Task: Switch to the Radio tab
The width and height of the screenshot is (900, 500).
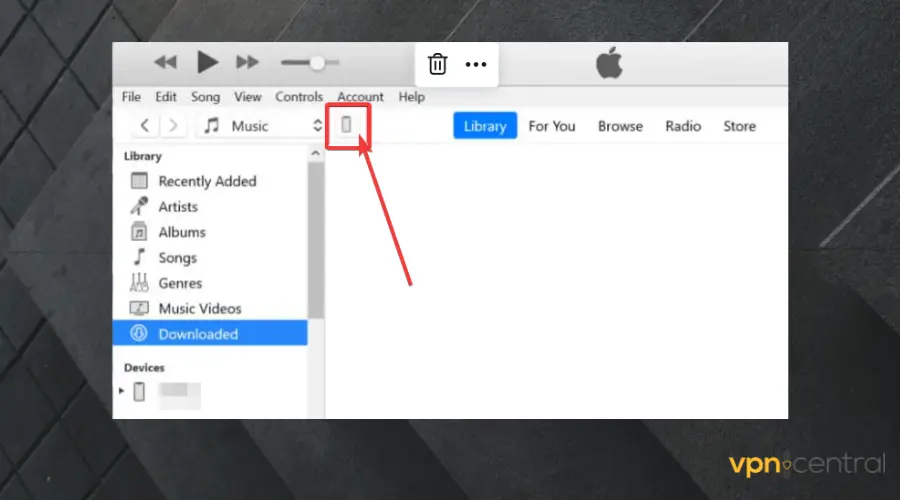Action: [x=683, y=126]
